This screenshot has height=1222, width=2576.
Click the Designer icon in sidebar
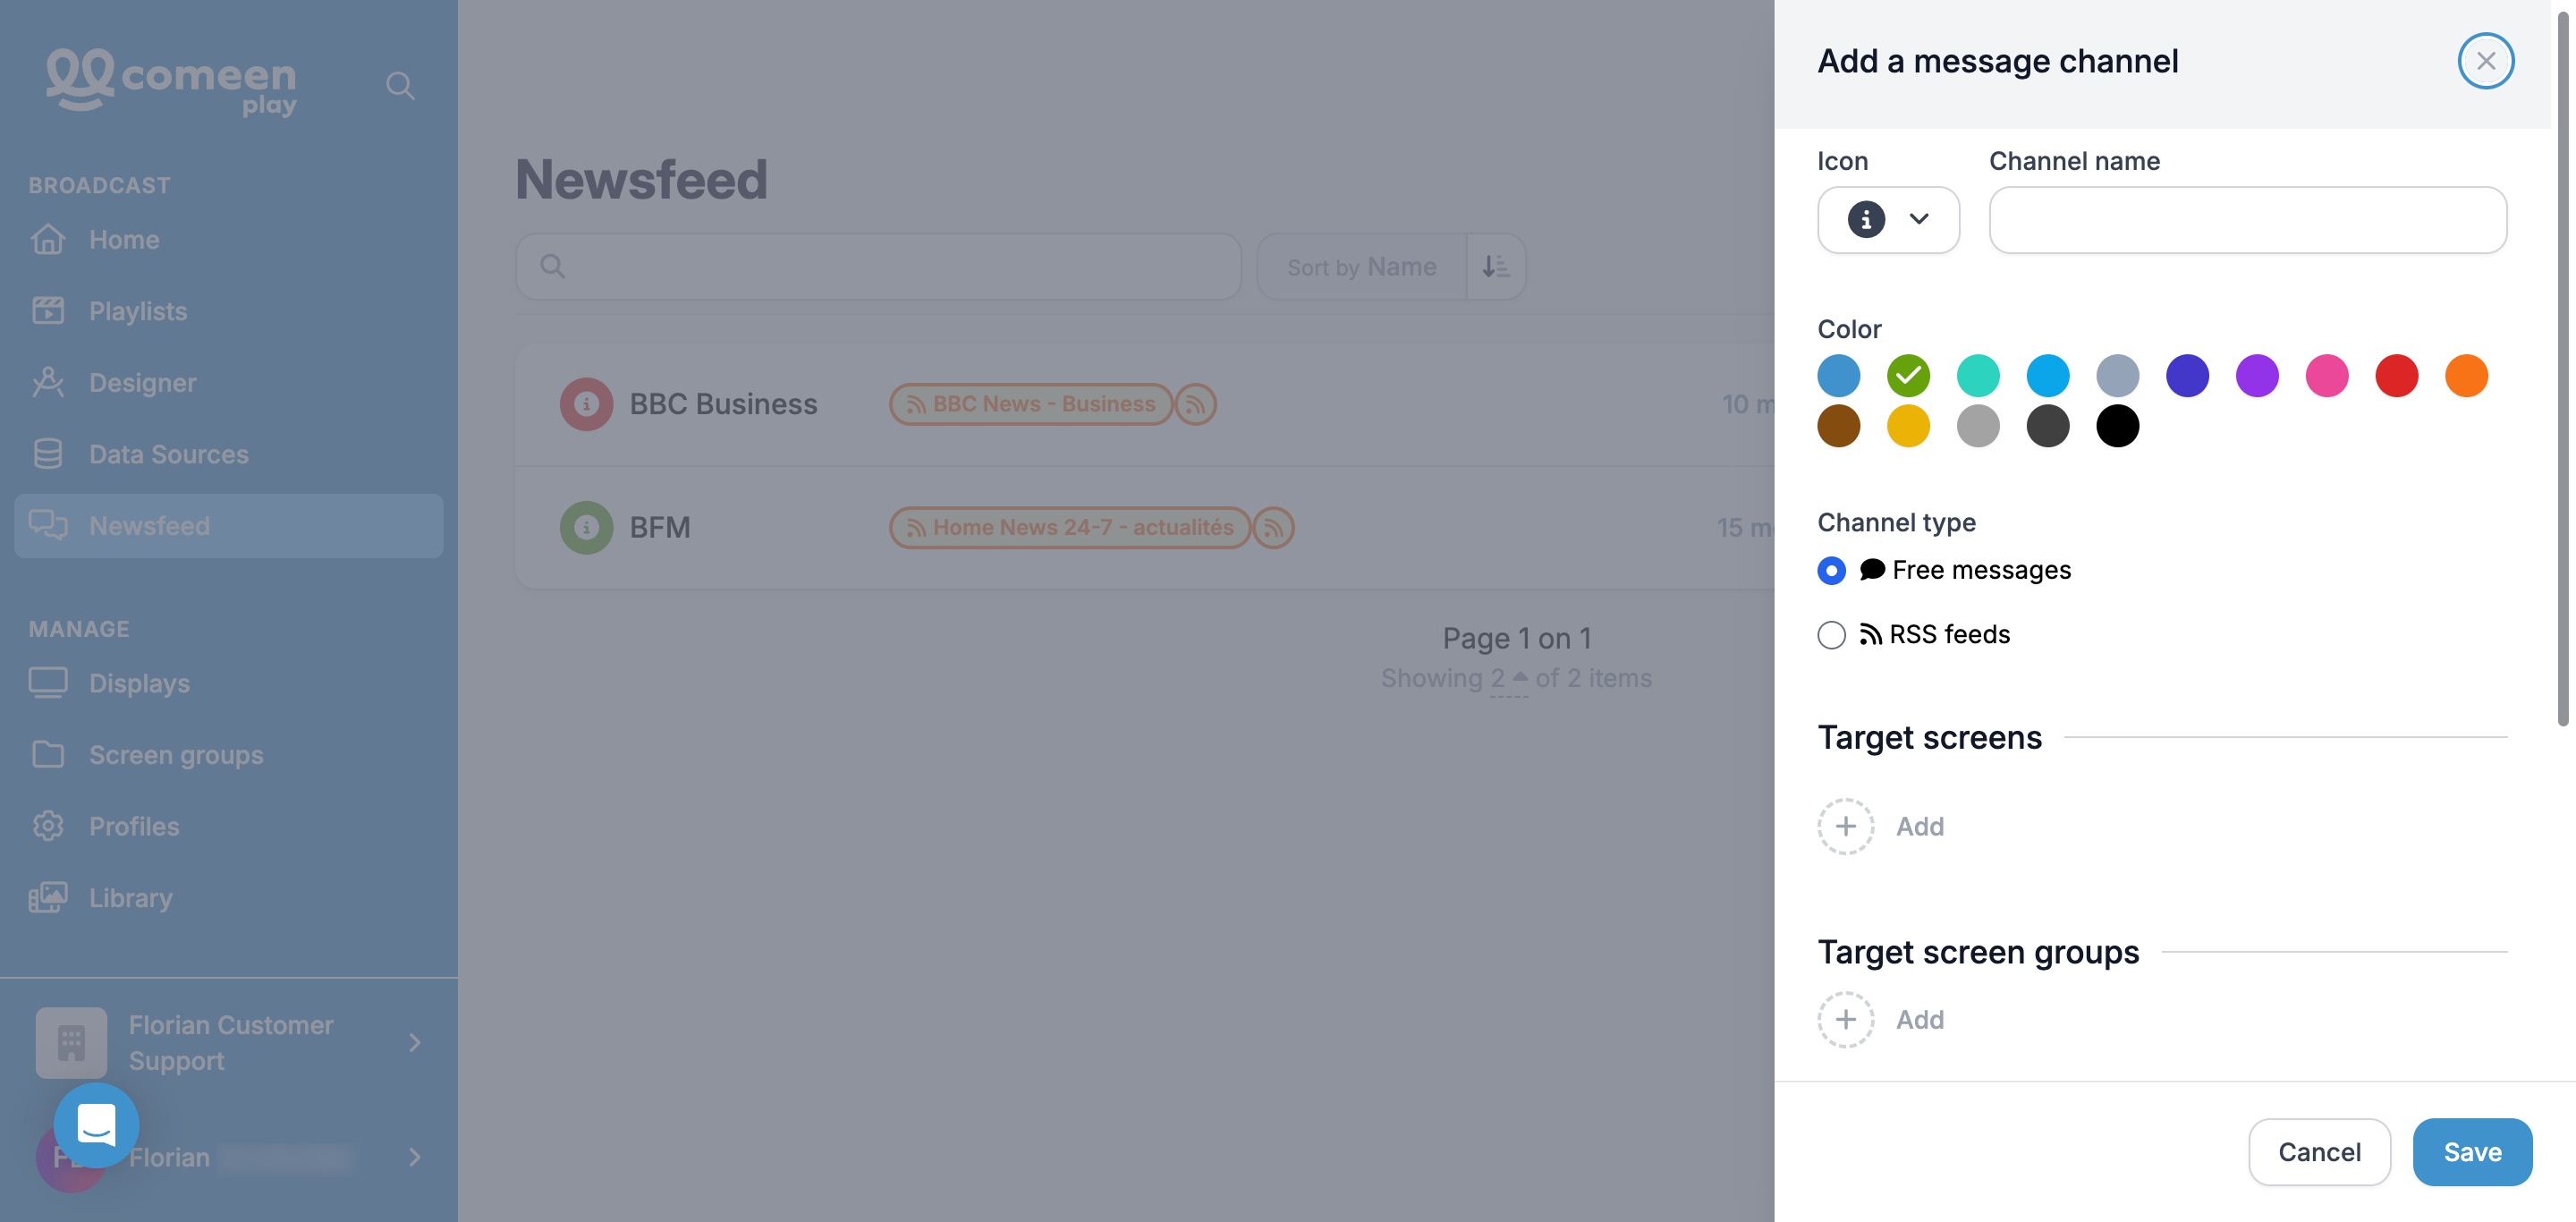tap(48, 383)
